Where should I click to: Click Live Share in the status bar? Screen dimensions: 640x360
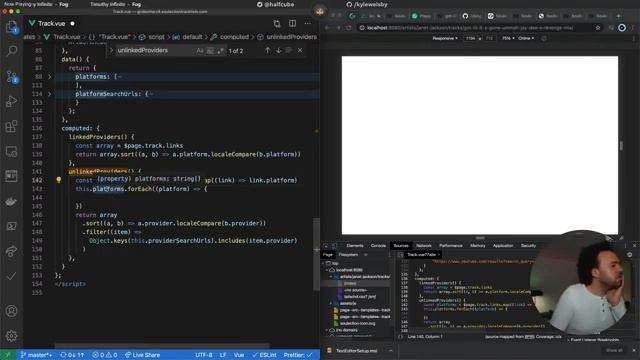coord(142,355)
